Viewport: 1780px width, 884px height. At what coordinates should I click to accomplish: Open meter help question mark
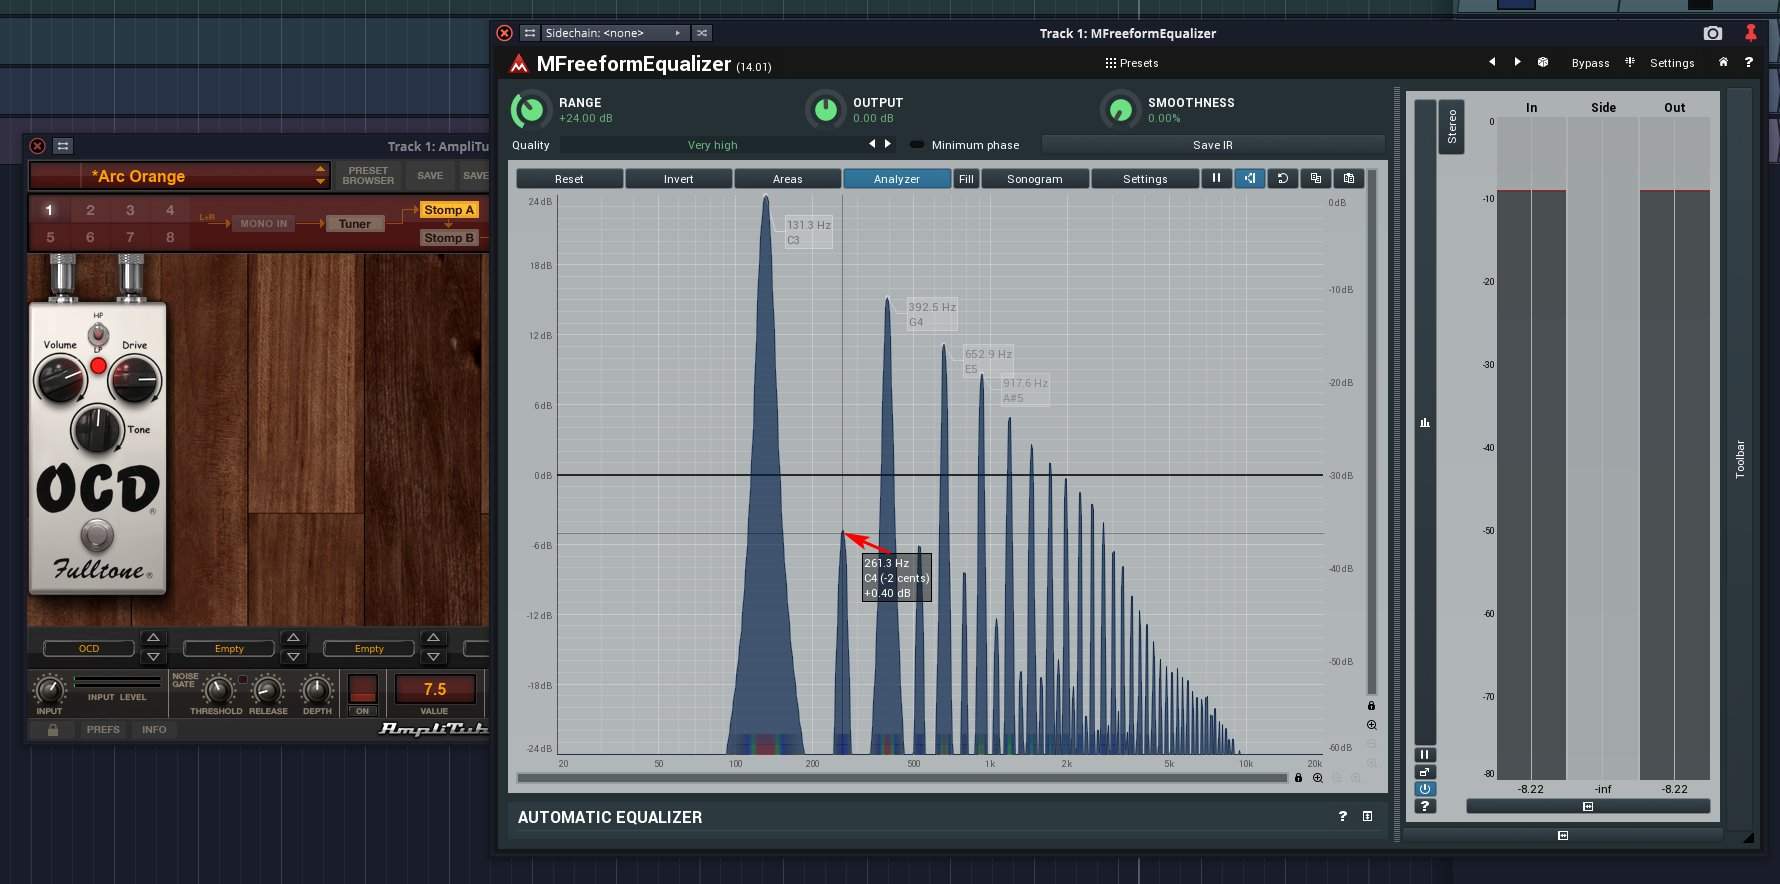[x=1425, y=806]
